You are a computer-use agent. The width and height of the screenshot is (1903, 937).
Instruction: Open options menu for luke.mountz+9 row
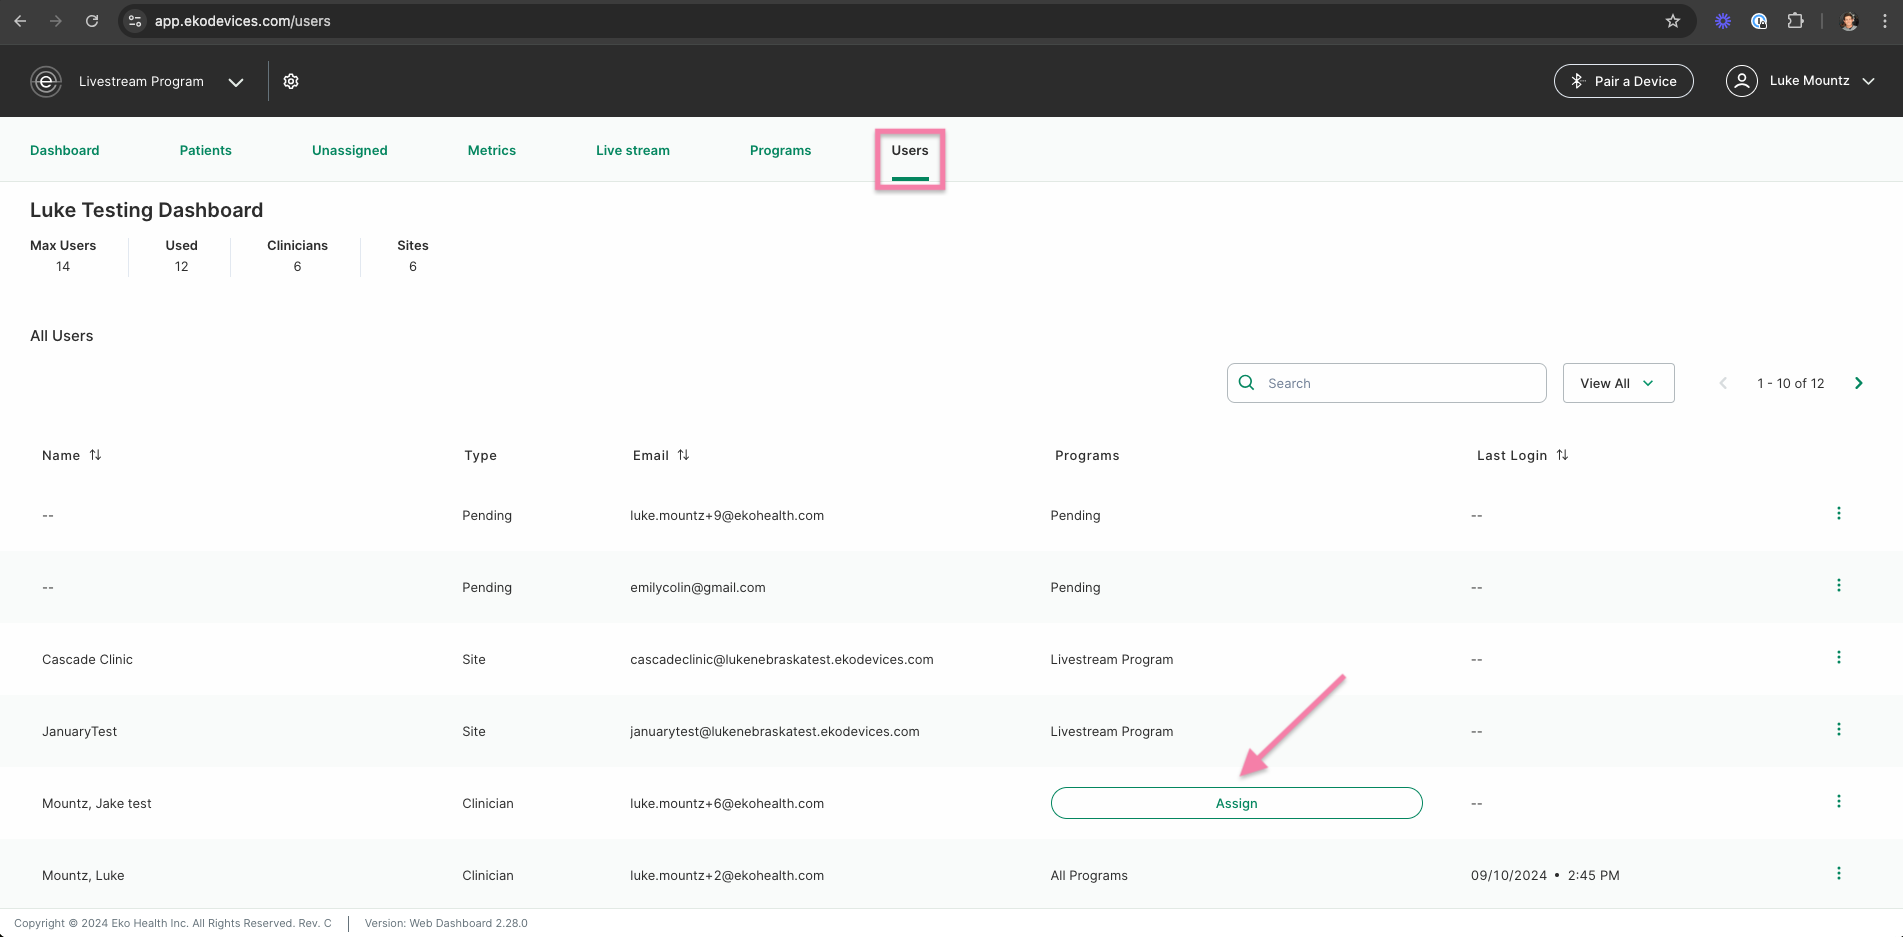tap(1838, 513)
